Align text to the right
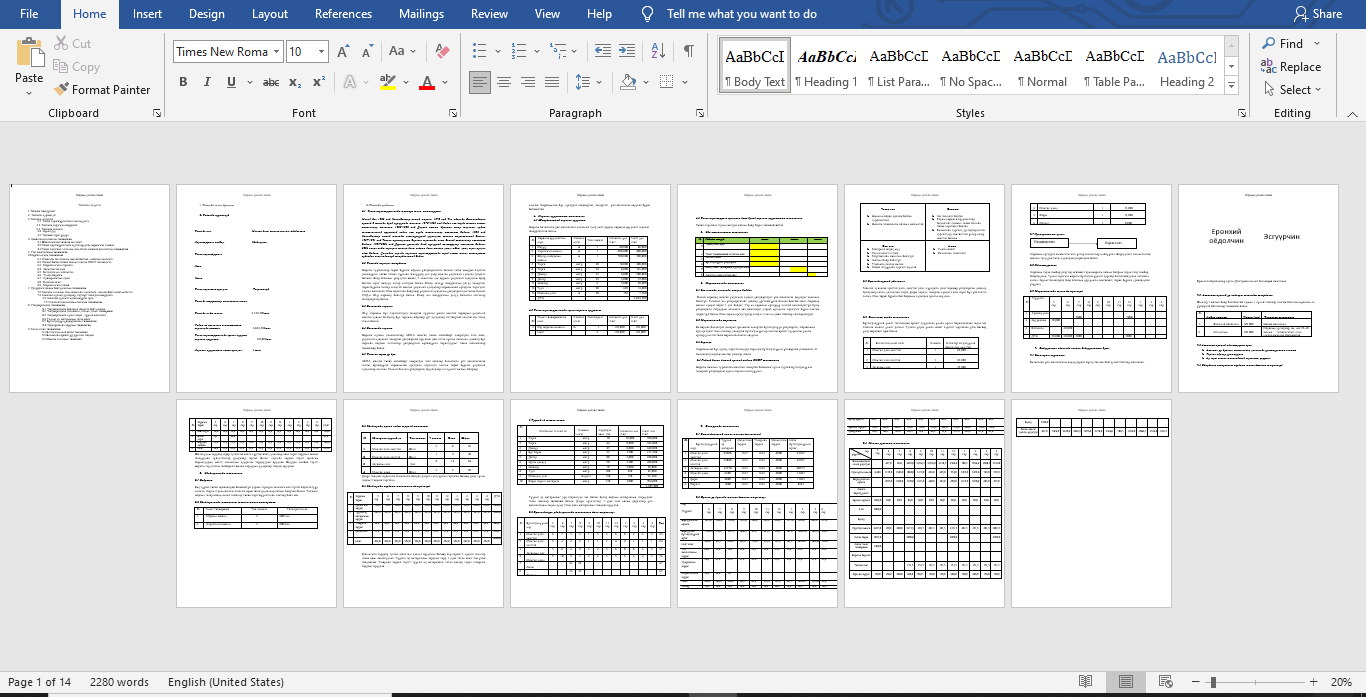Viewport: 1366px width, 697px height. [x=528, y=82]
